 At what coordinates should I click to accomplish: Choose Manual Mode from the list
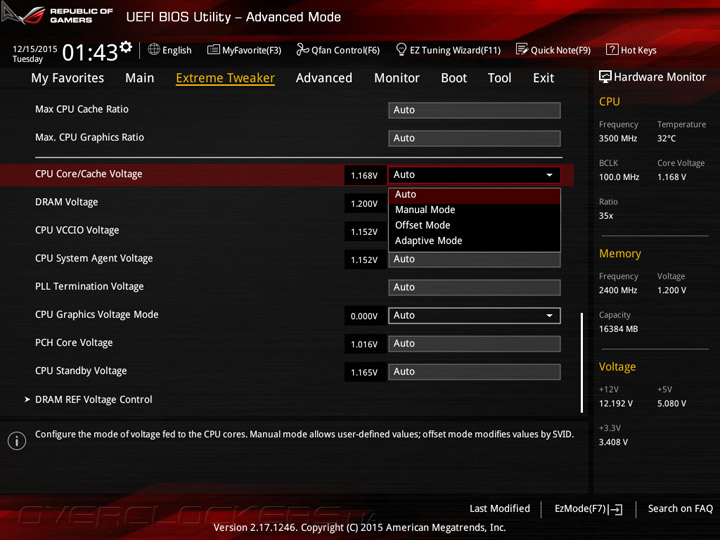474,210
